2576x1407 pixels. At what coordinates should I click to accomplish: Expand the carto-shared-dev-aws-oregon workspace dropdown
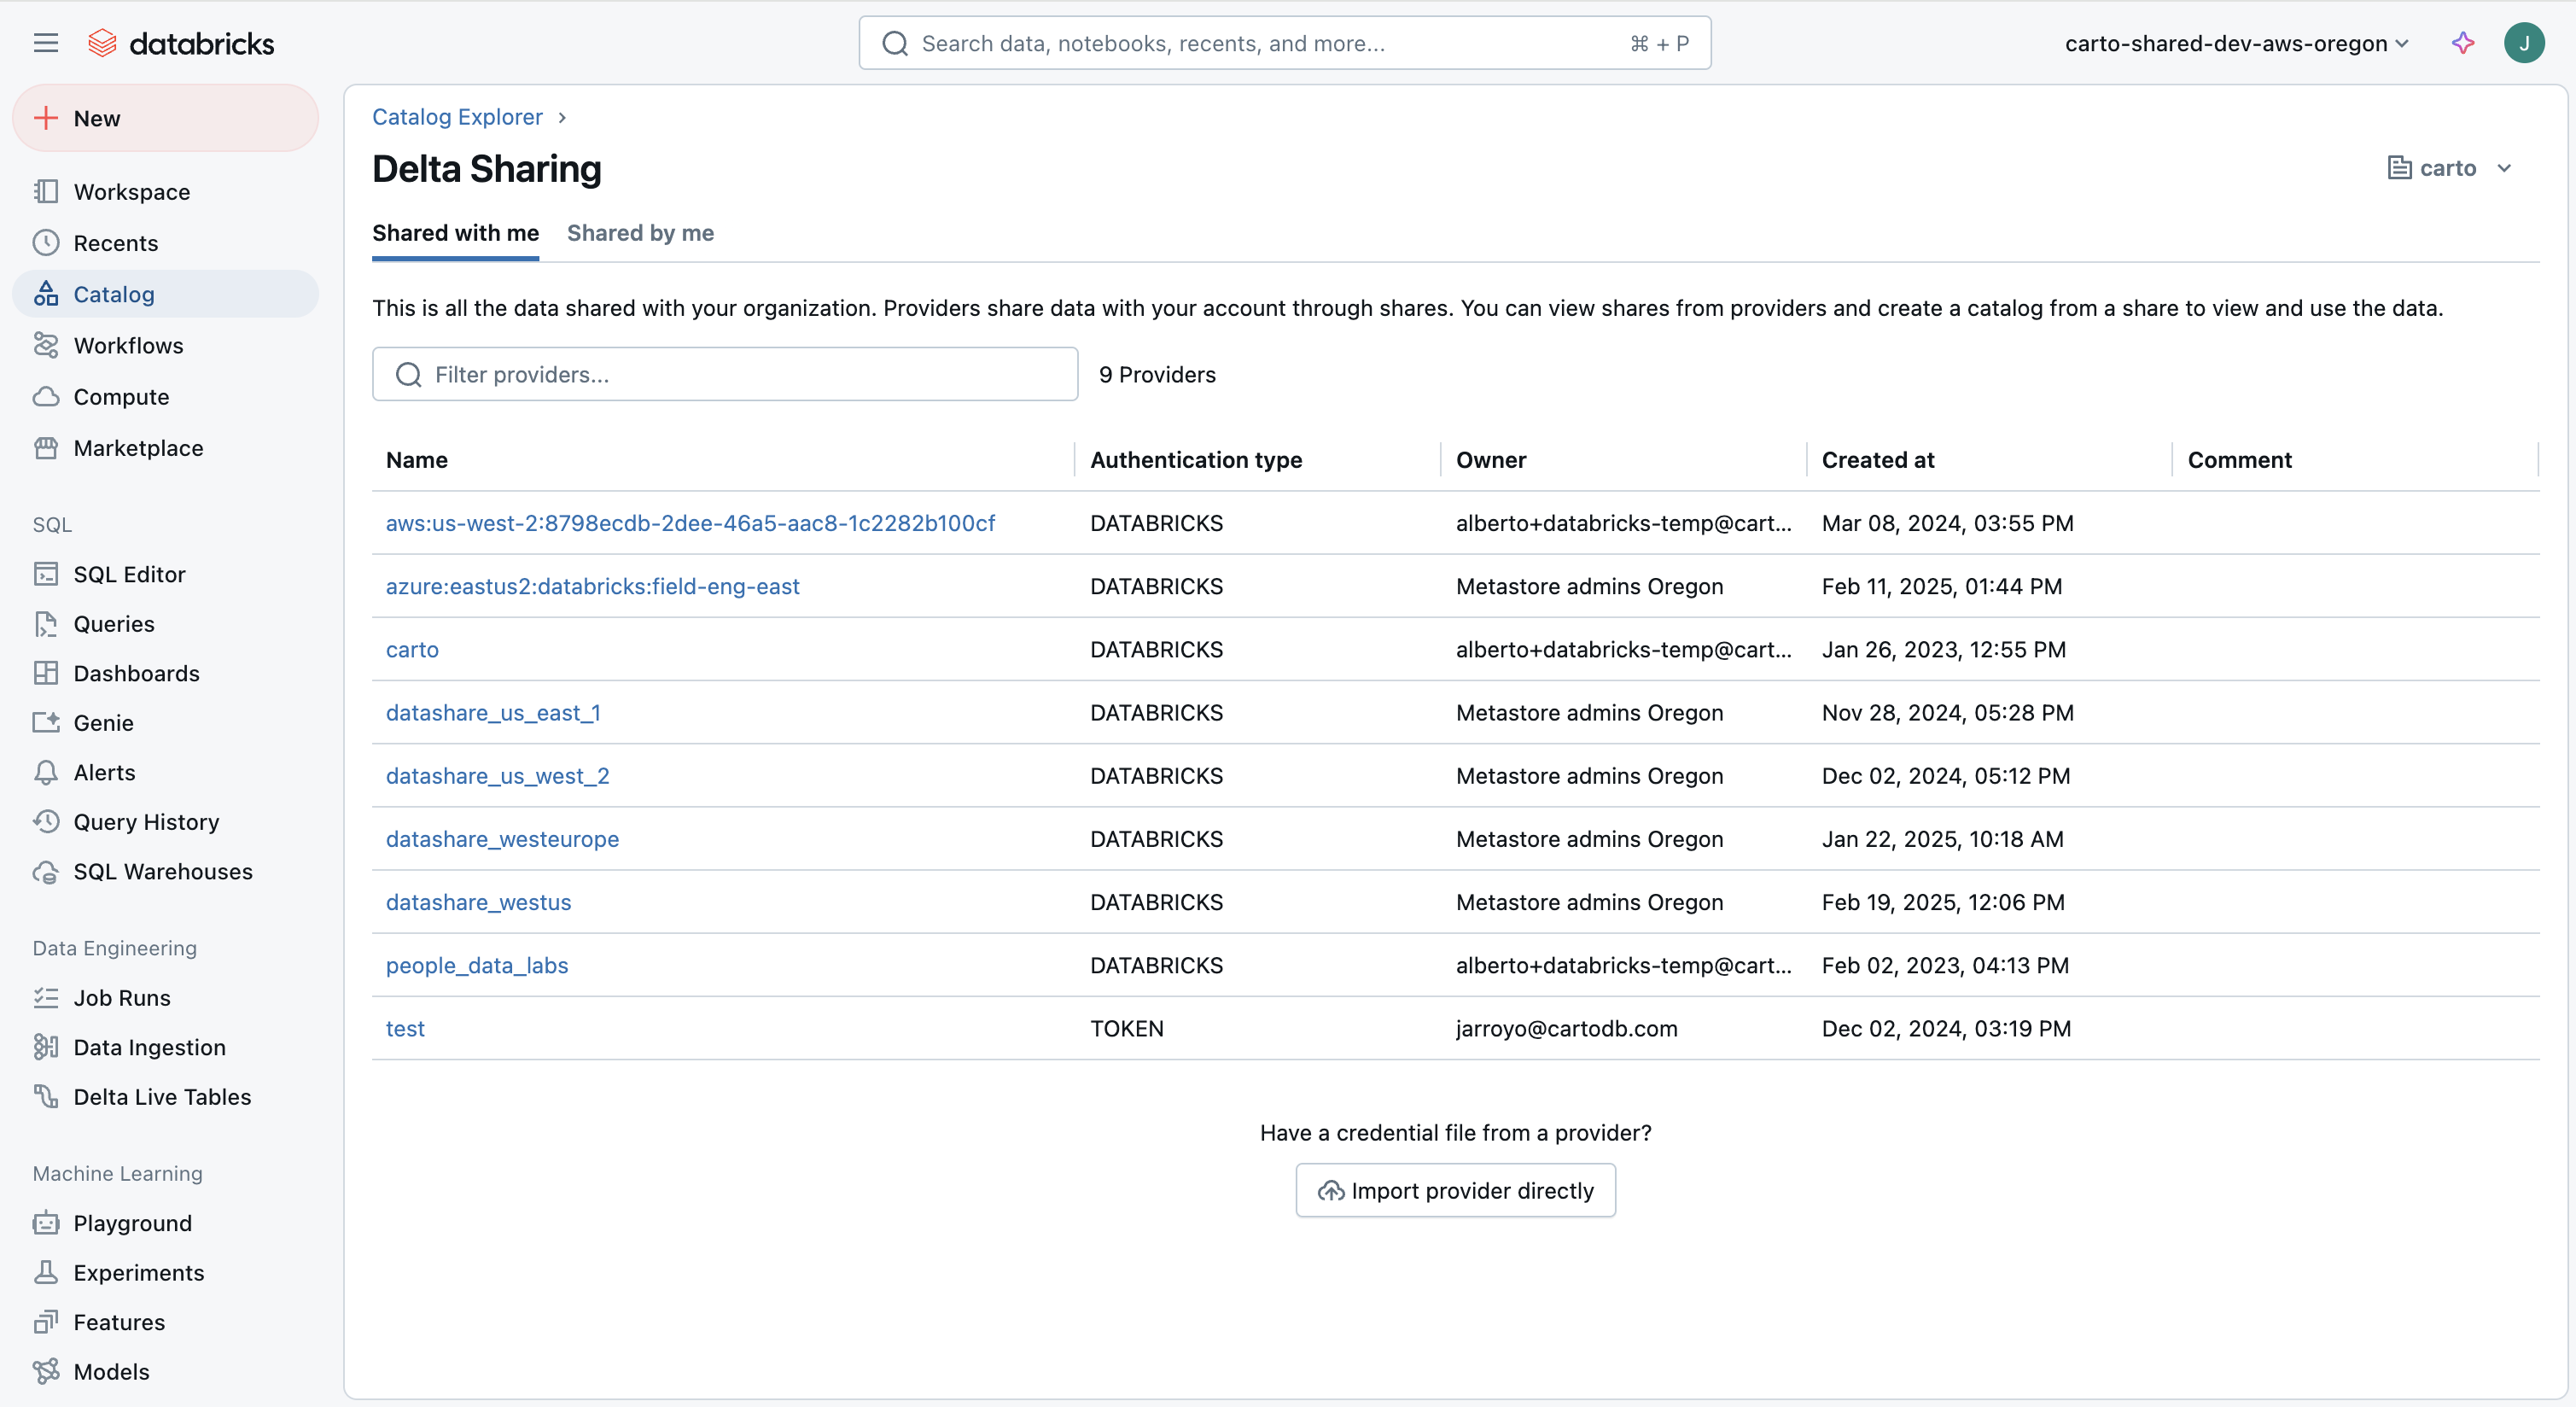click(2237, 43)
